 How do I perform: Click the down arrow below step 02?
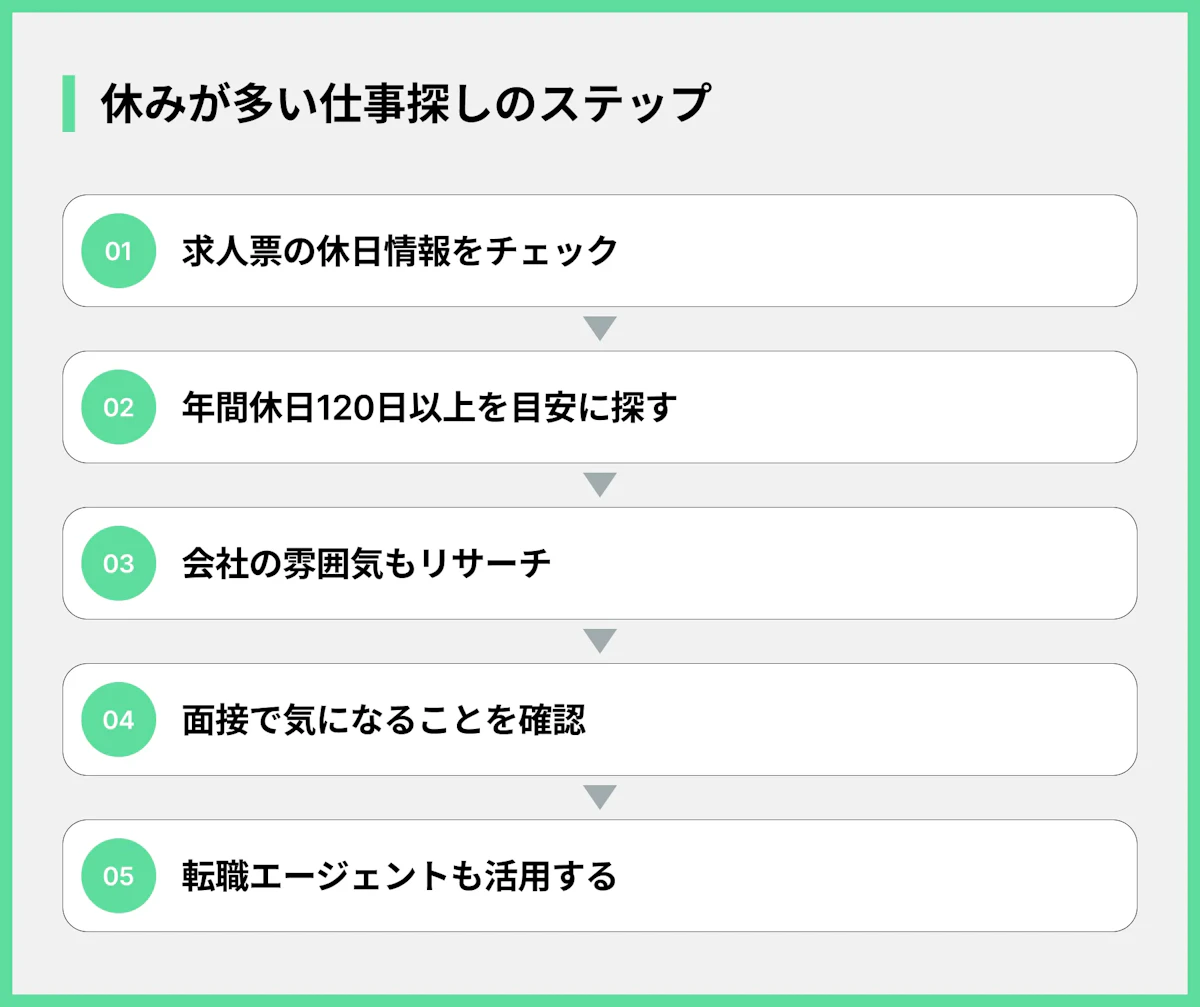[x=599, y=485]
